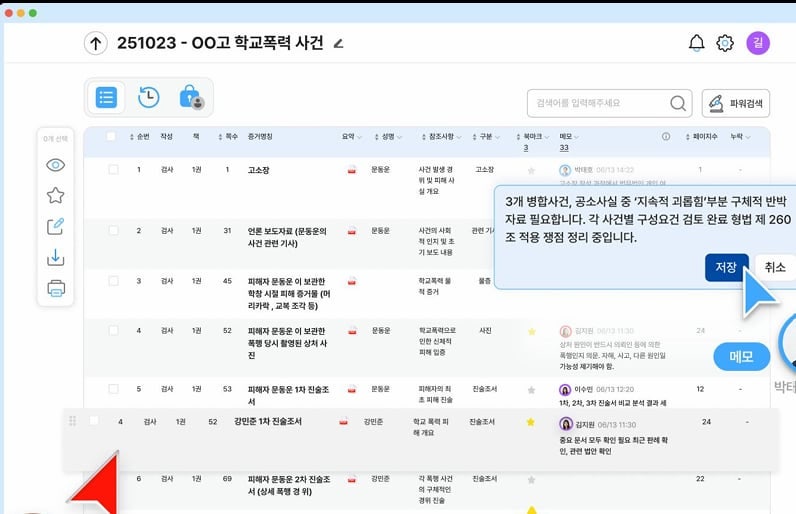The image size is (796, 514).
Task: Click memo count 33 in header
Action: (x=564, y=148)
